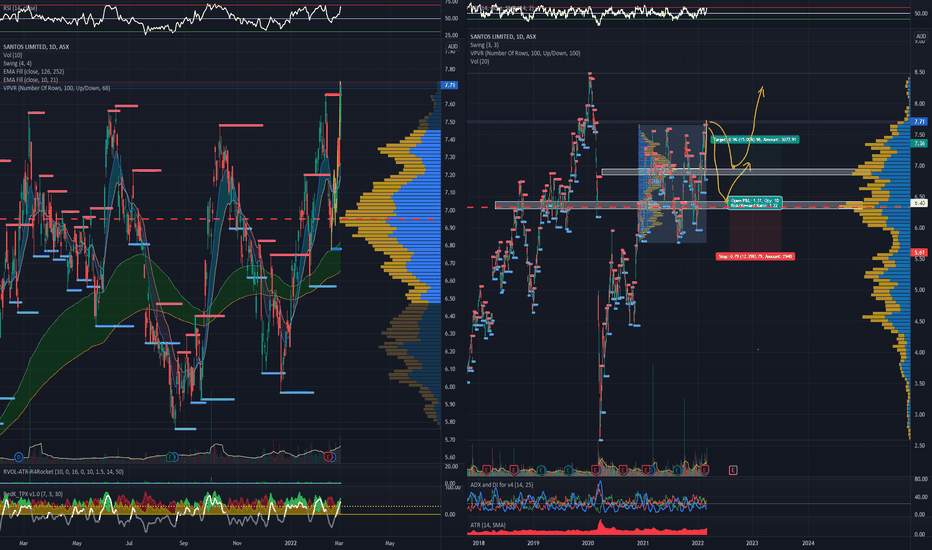This screenshot has width=932, height=550.
Task: Click the Open P&L risk/reward label
Action: (755, 203)
